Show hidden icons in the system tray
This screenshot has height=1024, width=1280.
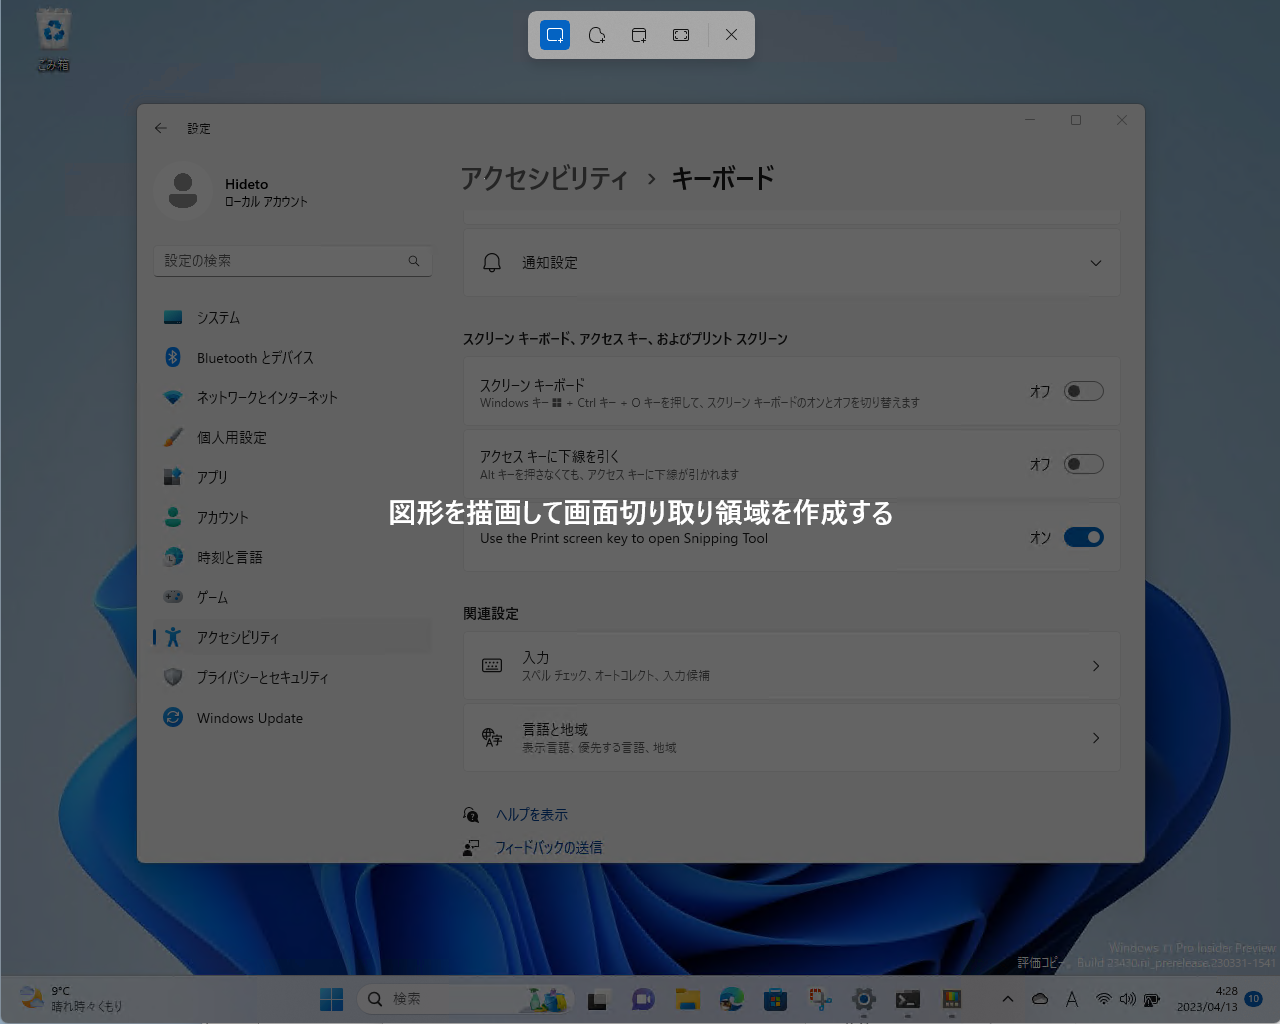click(1007, 998)
